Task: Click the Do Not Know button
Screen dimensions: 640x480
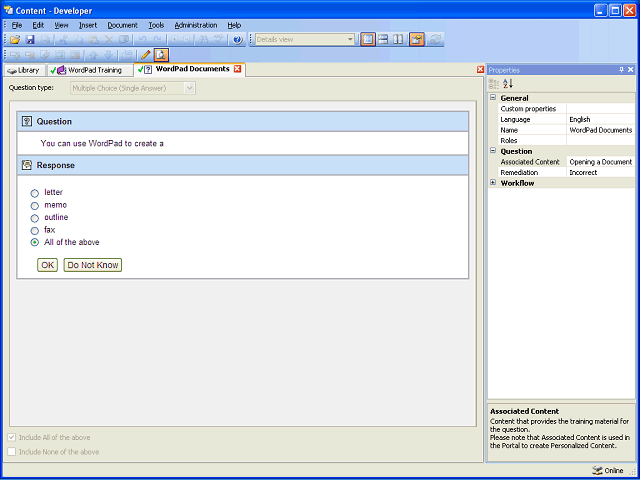Action: [x=93, y=265]
